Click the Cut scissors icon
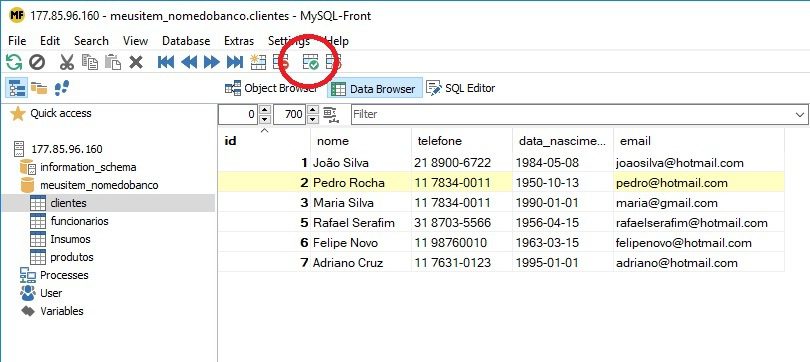The image size is (810, 362). click(67, 62)
